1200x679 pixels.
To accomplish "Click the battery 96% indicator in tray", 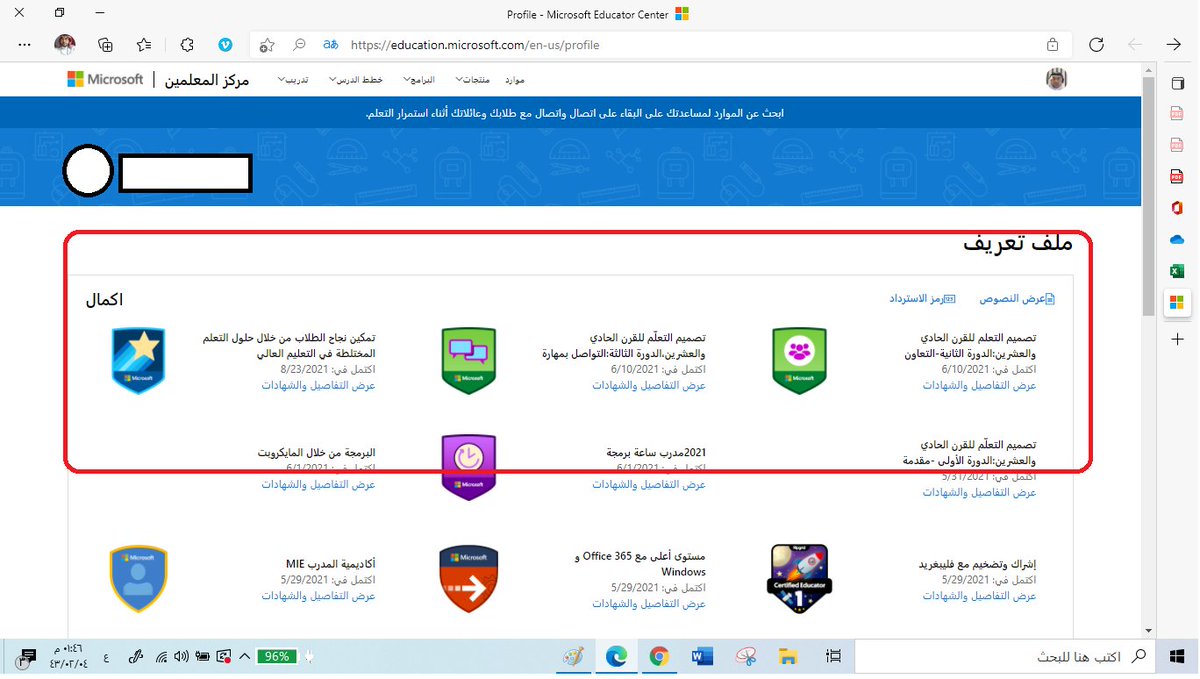I will pyautogui.click(x=277, y=657).
